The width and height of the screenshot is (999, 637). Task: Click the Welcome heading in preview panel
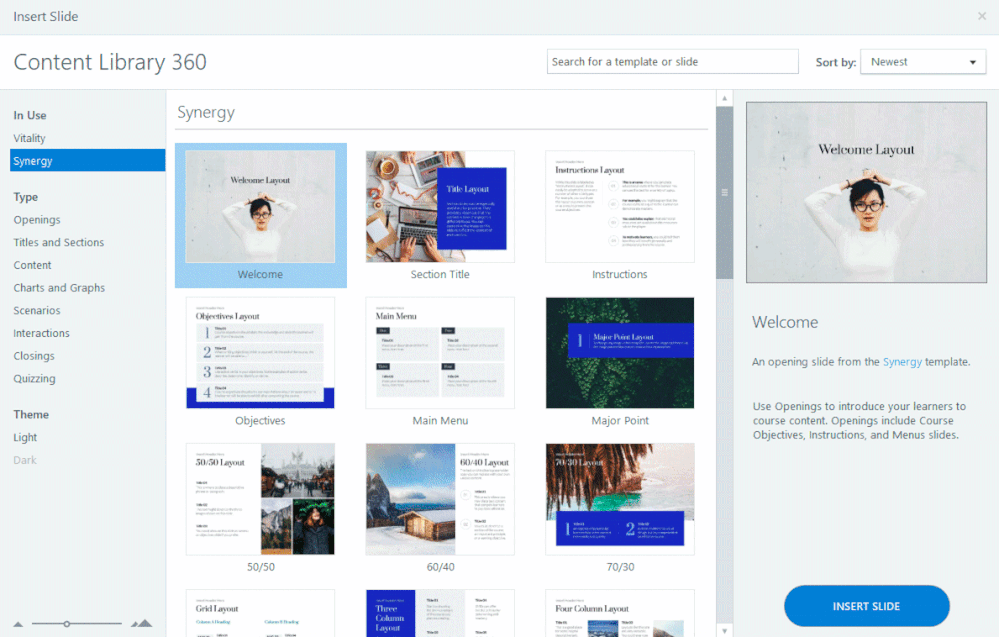785,322
